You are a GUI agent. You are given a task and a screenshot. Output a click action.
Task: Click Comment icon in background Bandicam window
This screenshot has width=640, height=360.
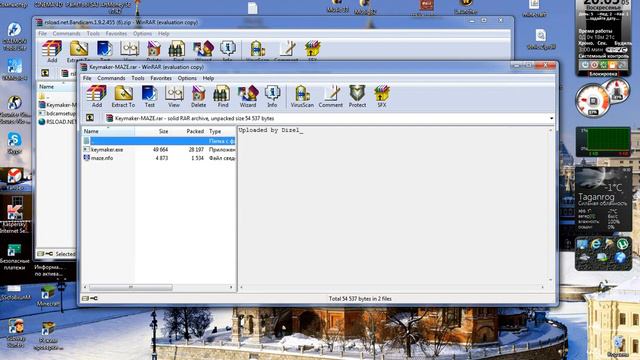(286, 51)
